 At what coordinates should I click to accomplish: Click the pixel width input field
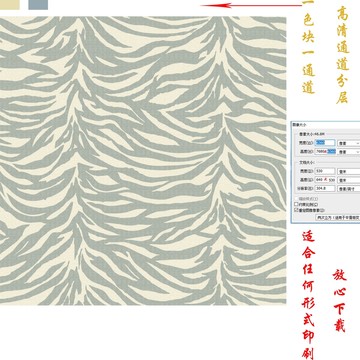point(325,143)
